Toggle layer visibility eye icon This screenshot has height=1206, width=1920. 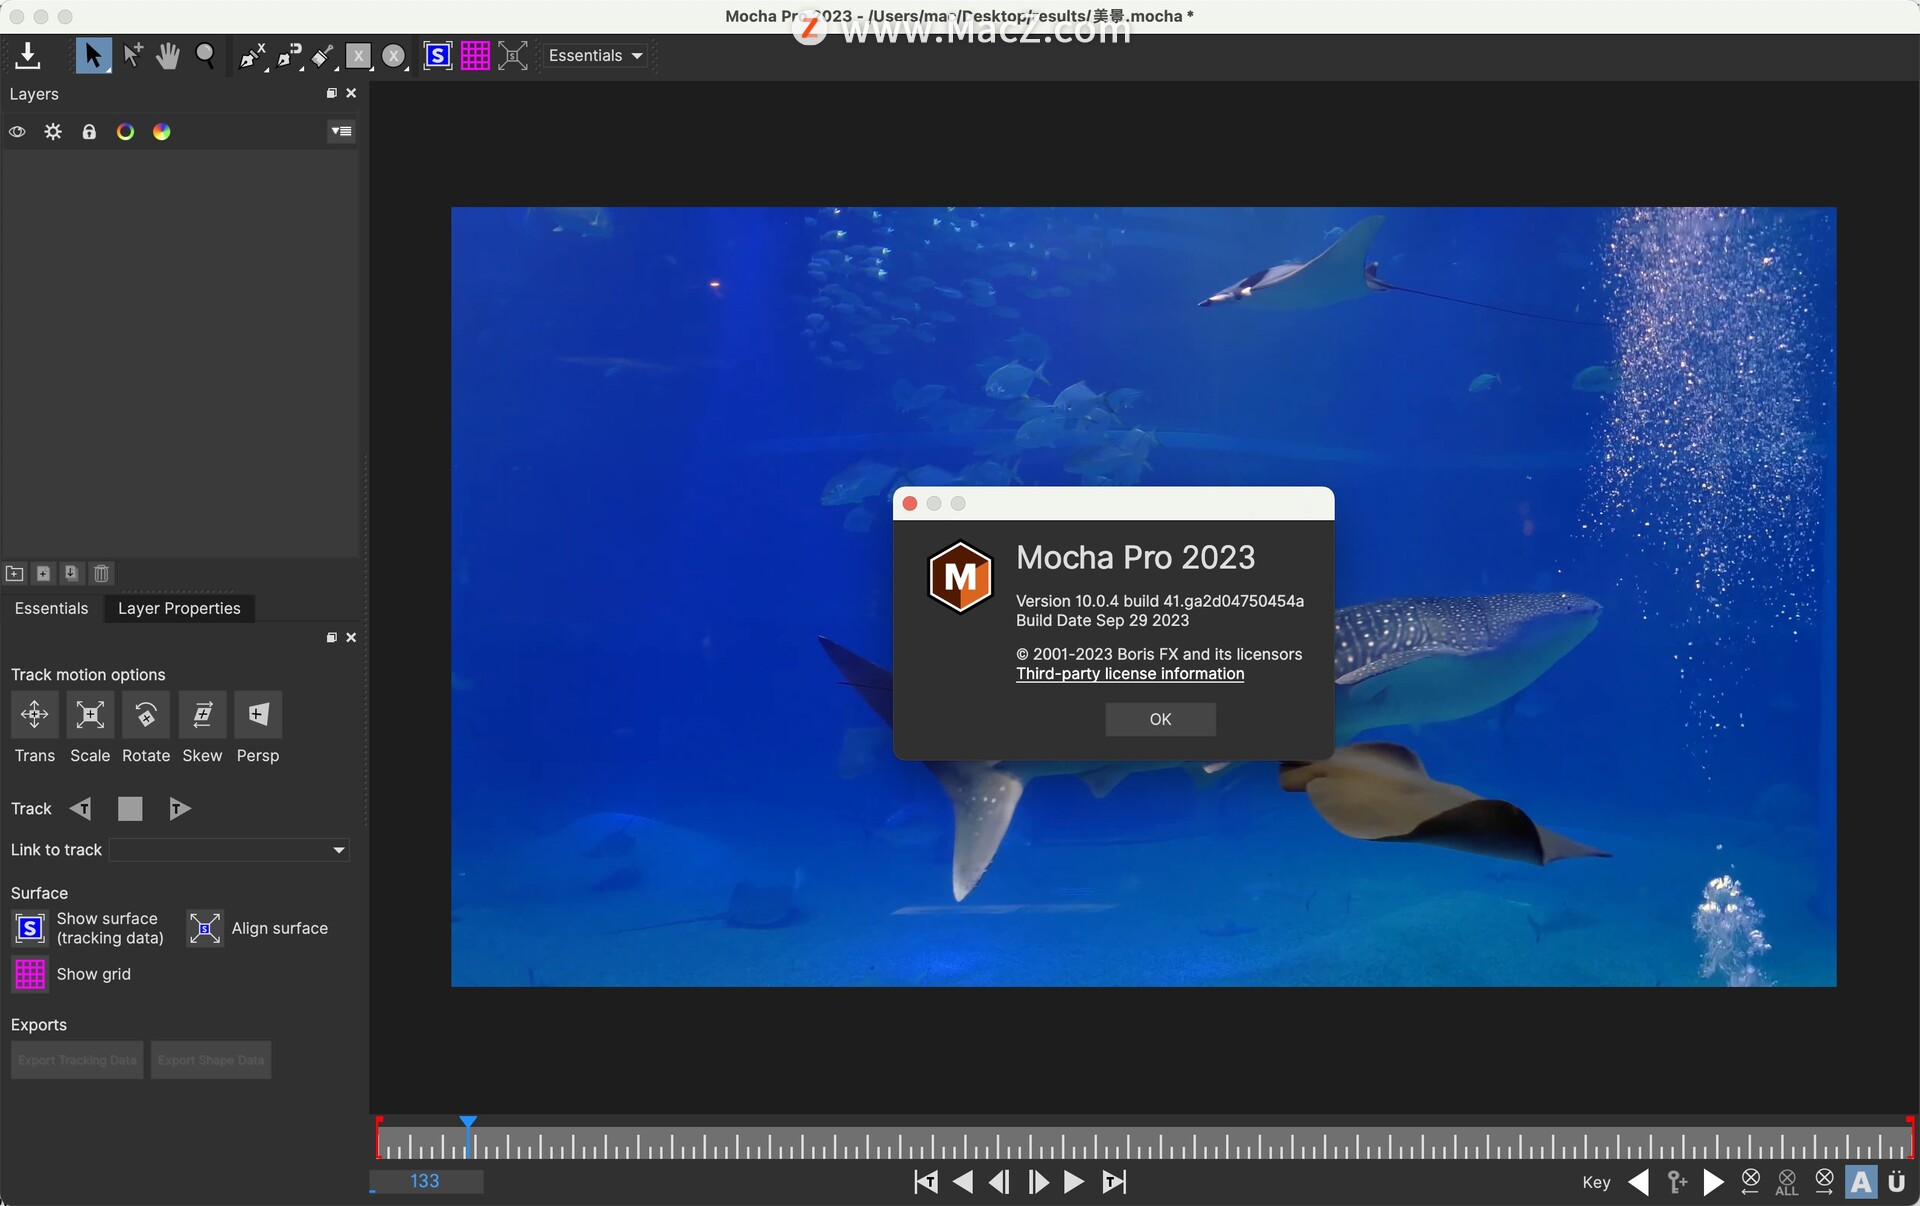17,132
